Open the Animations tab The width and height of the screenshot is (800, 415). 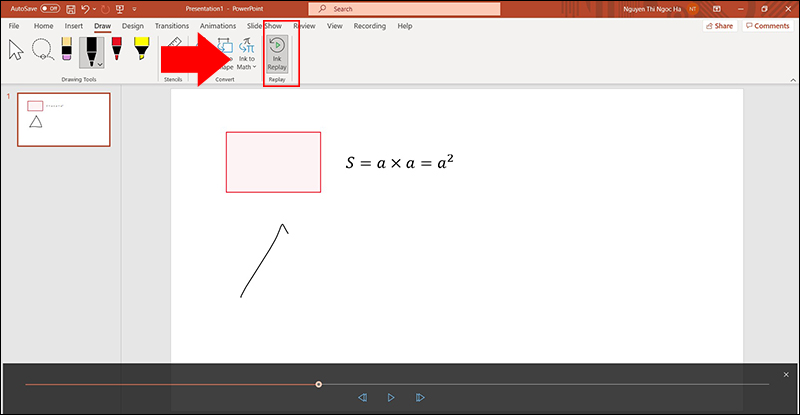pos(218,26)
